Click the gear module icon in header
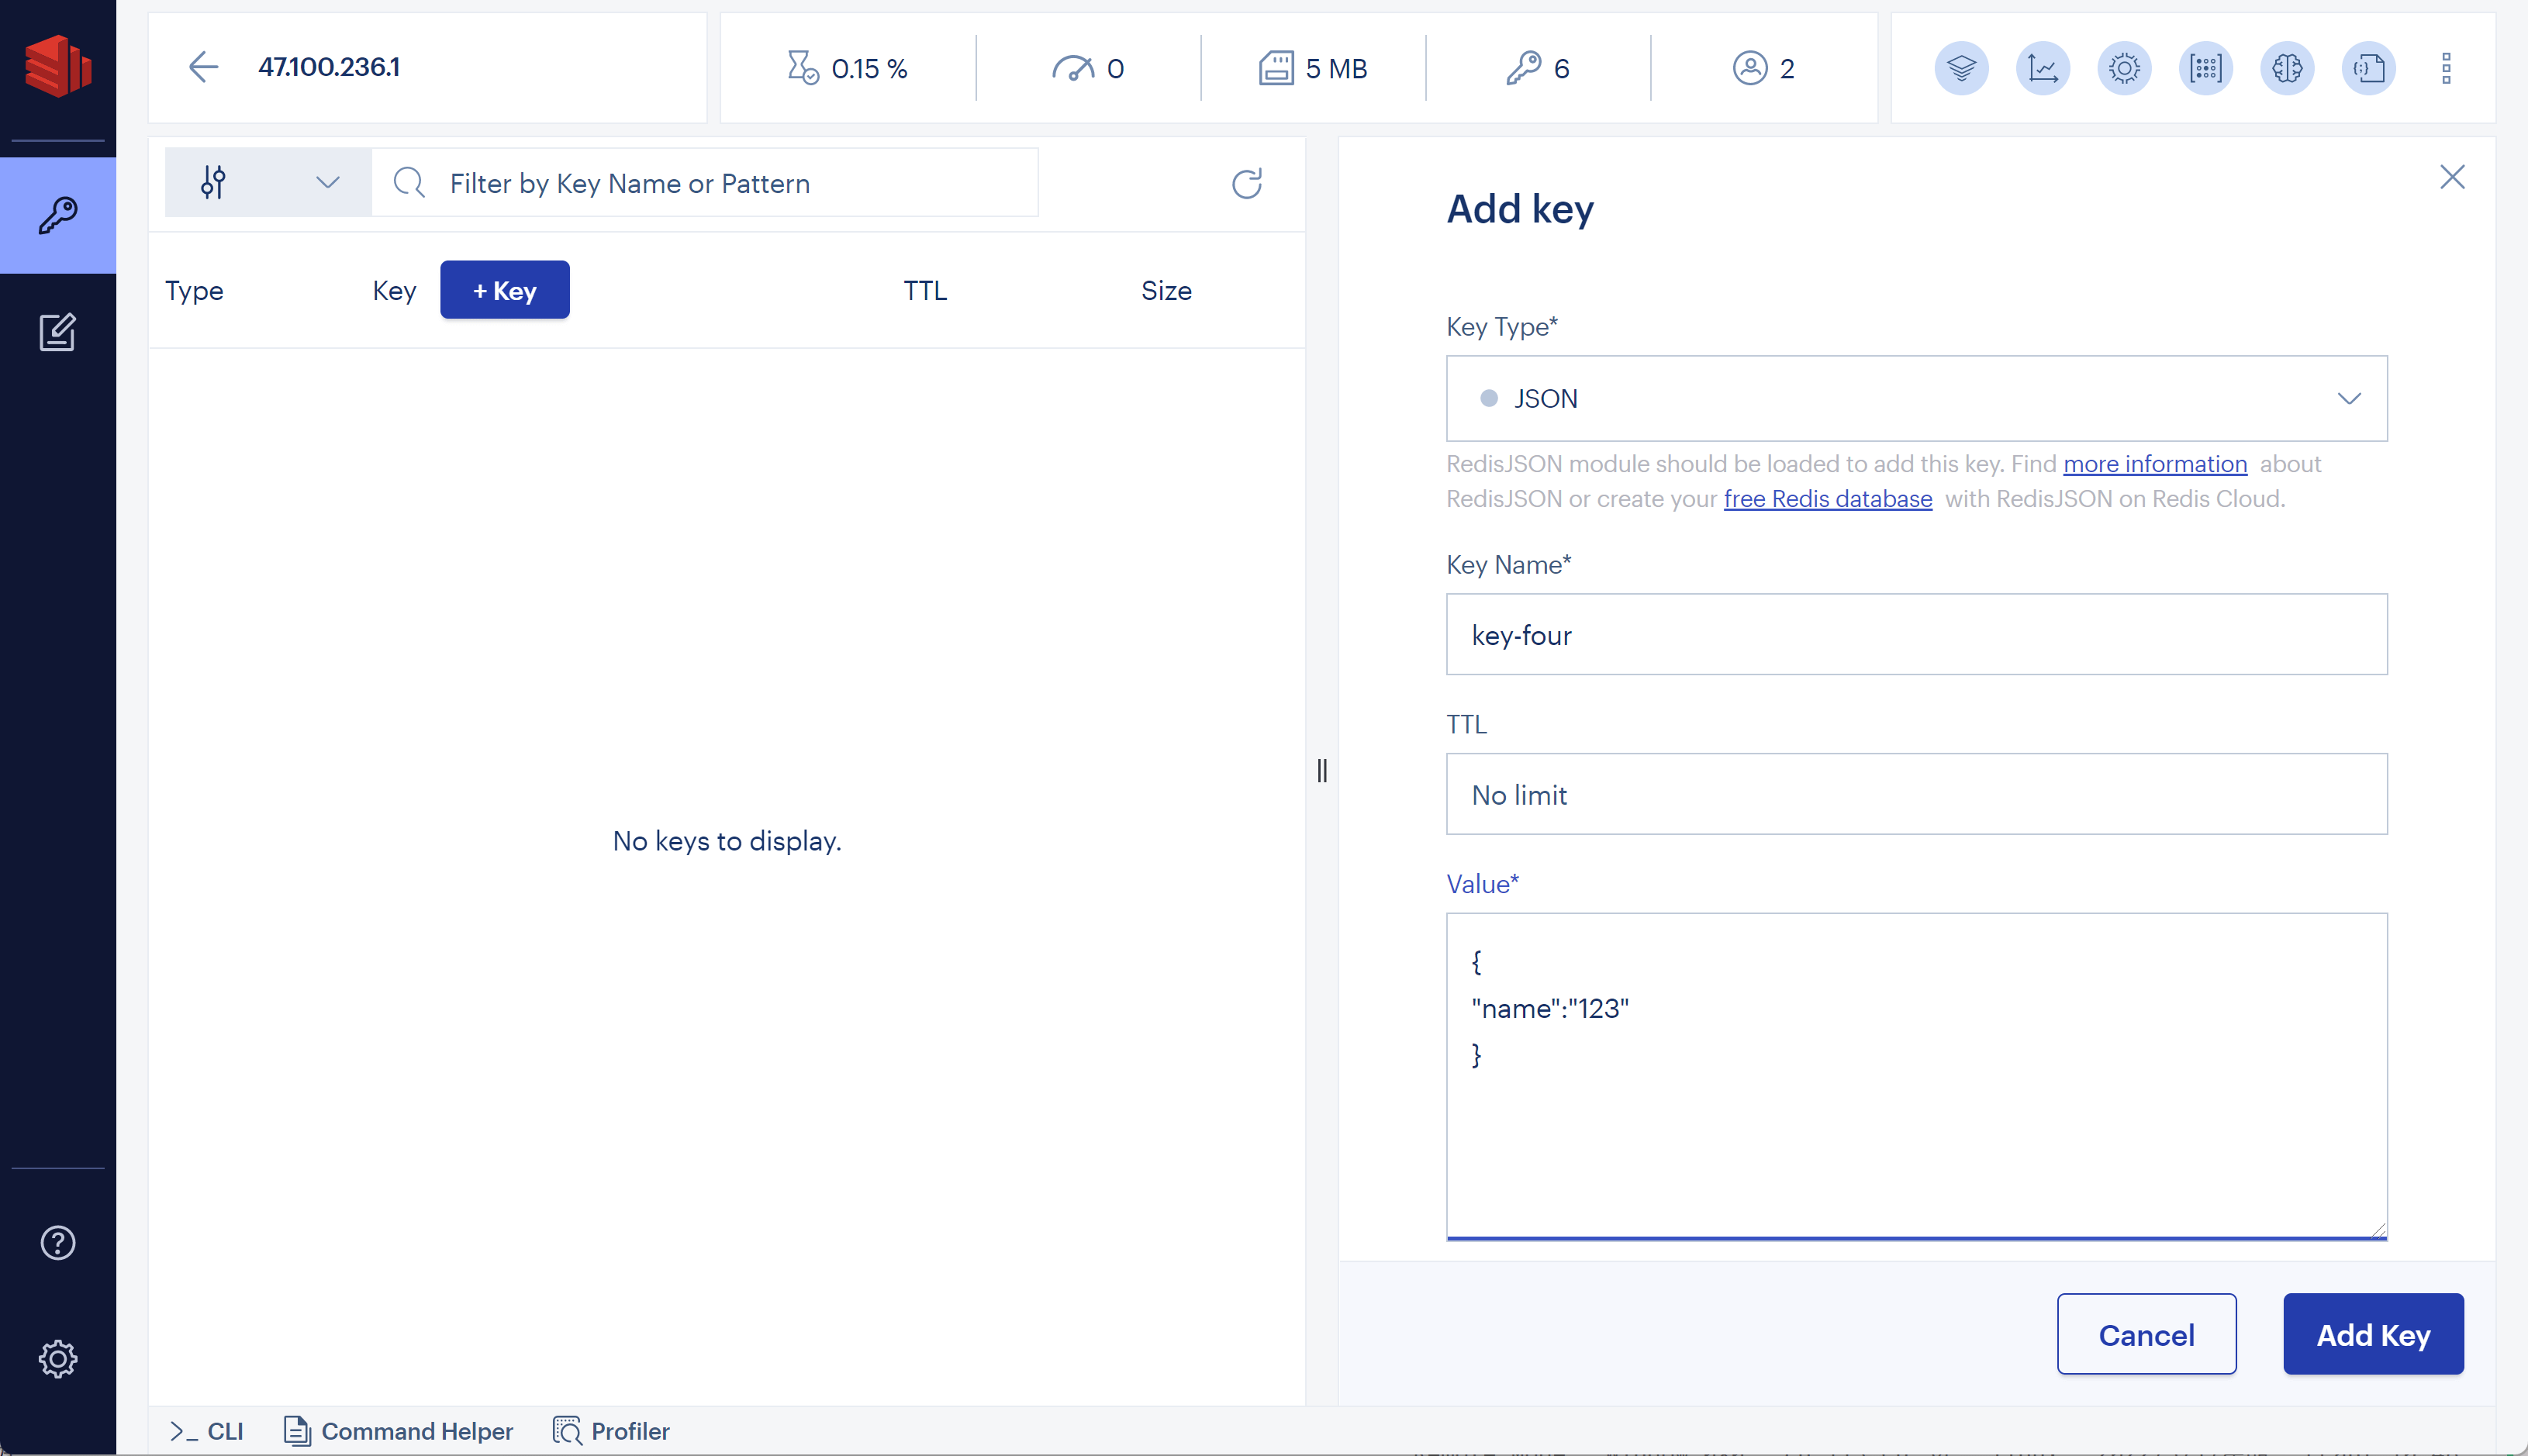This screenshot has height=1456, width=2528. [x=2124, y=68]
